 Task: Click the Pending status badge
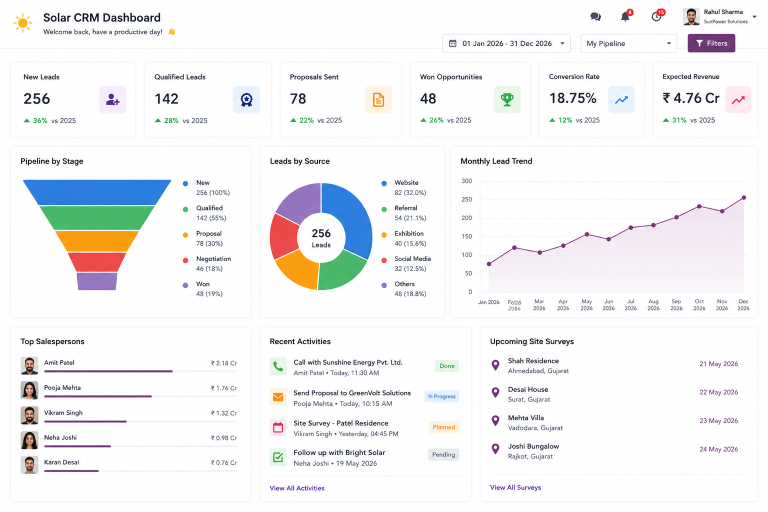tap(444, 455)
